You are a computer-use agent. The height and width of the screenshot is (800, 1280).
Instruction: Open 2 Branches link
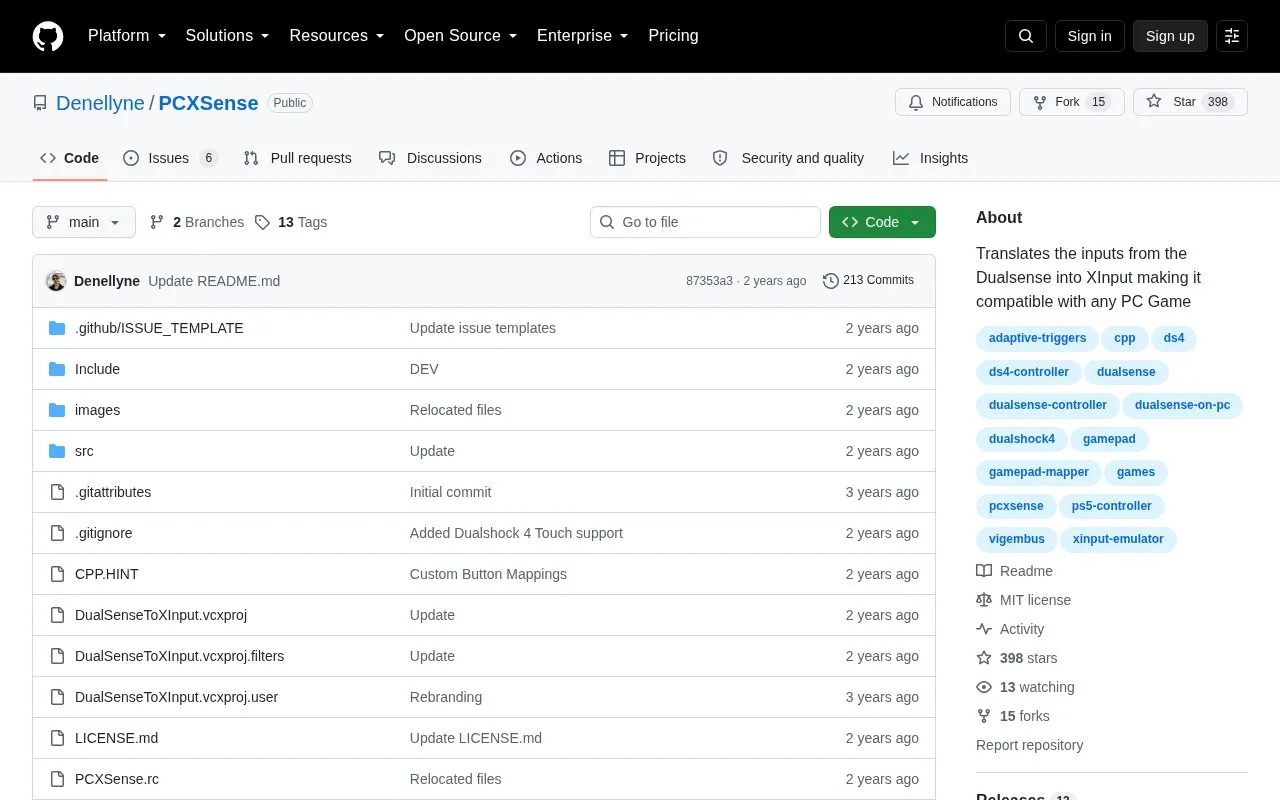(197, 222)
